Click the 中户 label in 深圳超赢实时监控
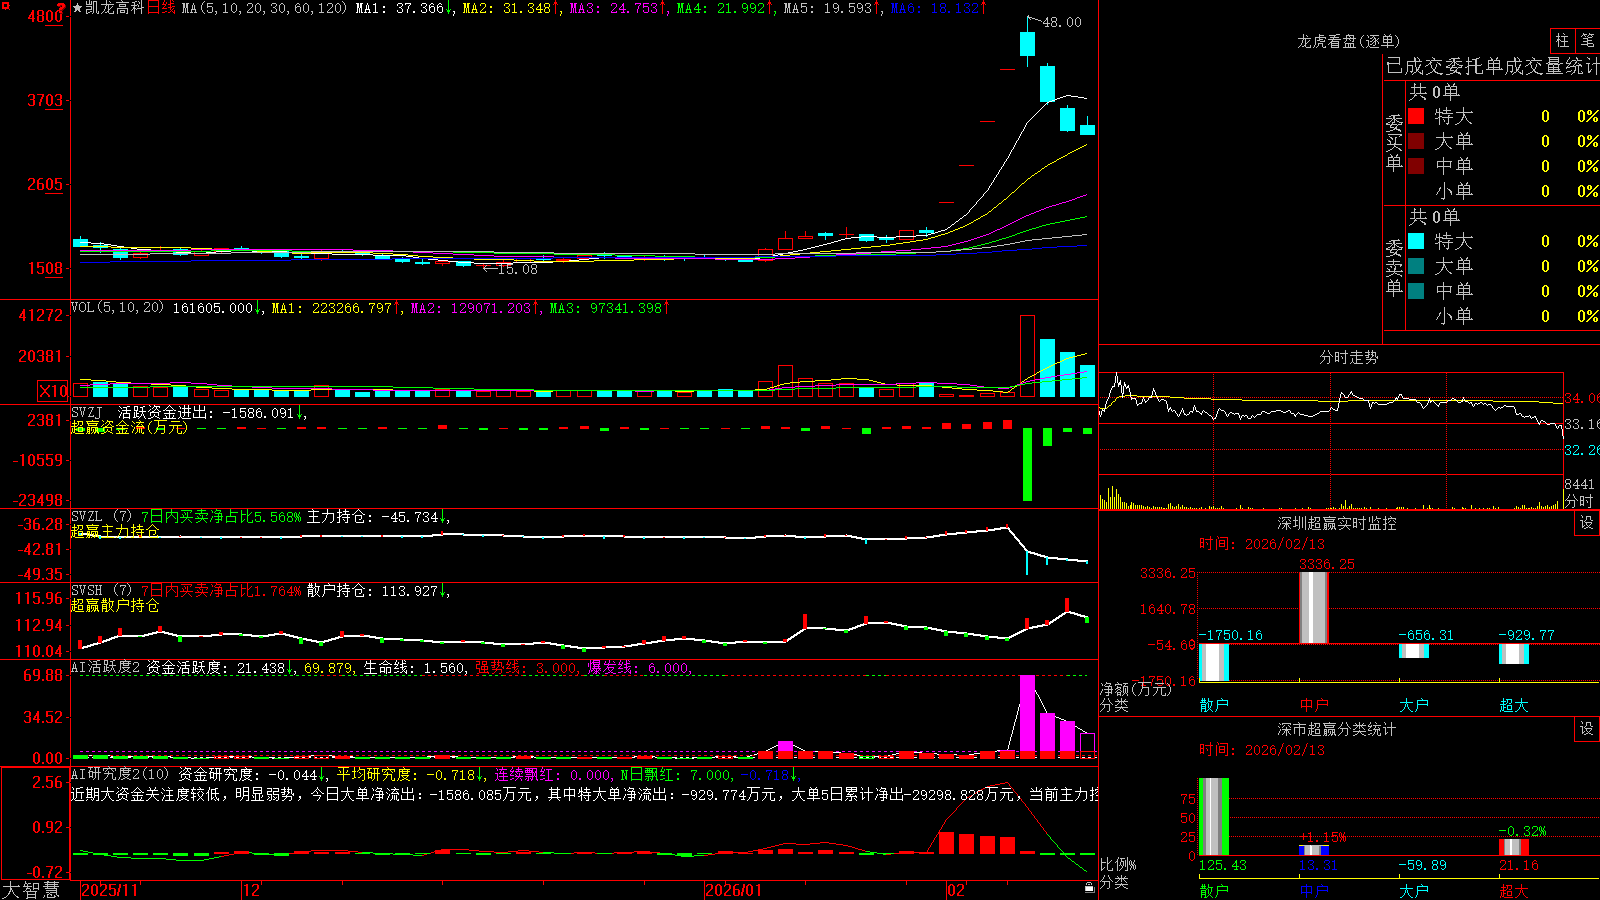This screenshot has width=1600, height=900. [x=1314, y=705]
